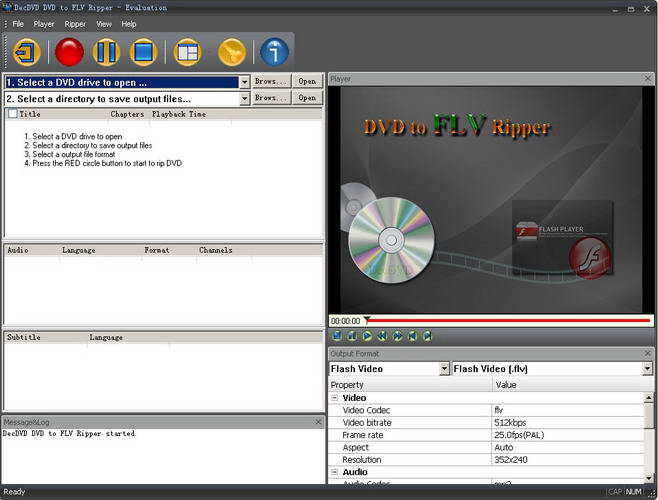Select the Frame rate 25.0fps(PAL) value
This screenshot has height=500, width=658.
tap(568, 435)
